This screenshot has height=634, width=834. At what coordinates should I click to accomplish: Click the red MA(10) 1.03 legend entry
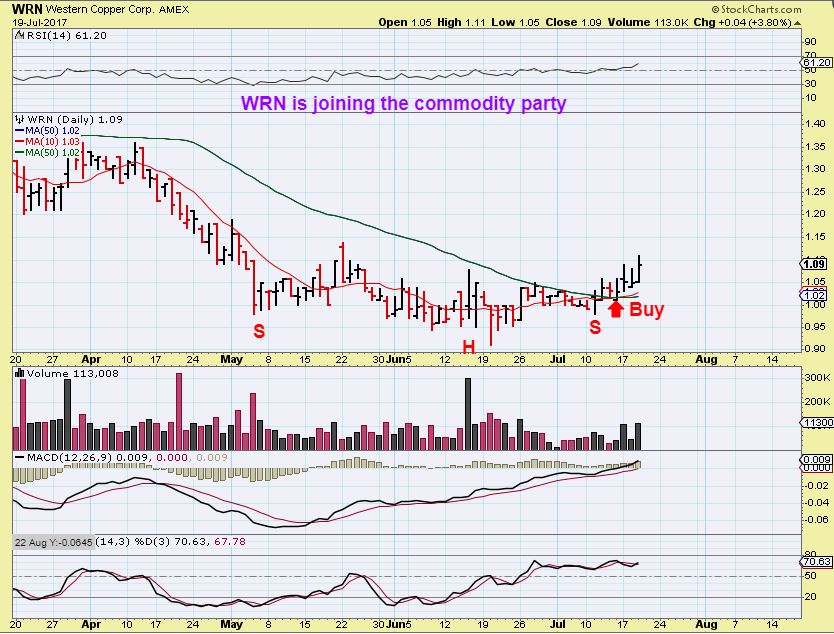47,141
